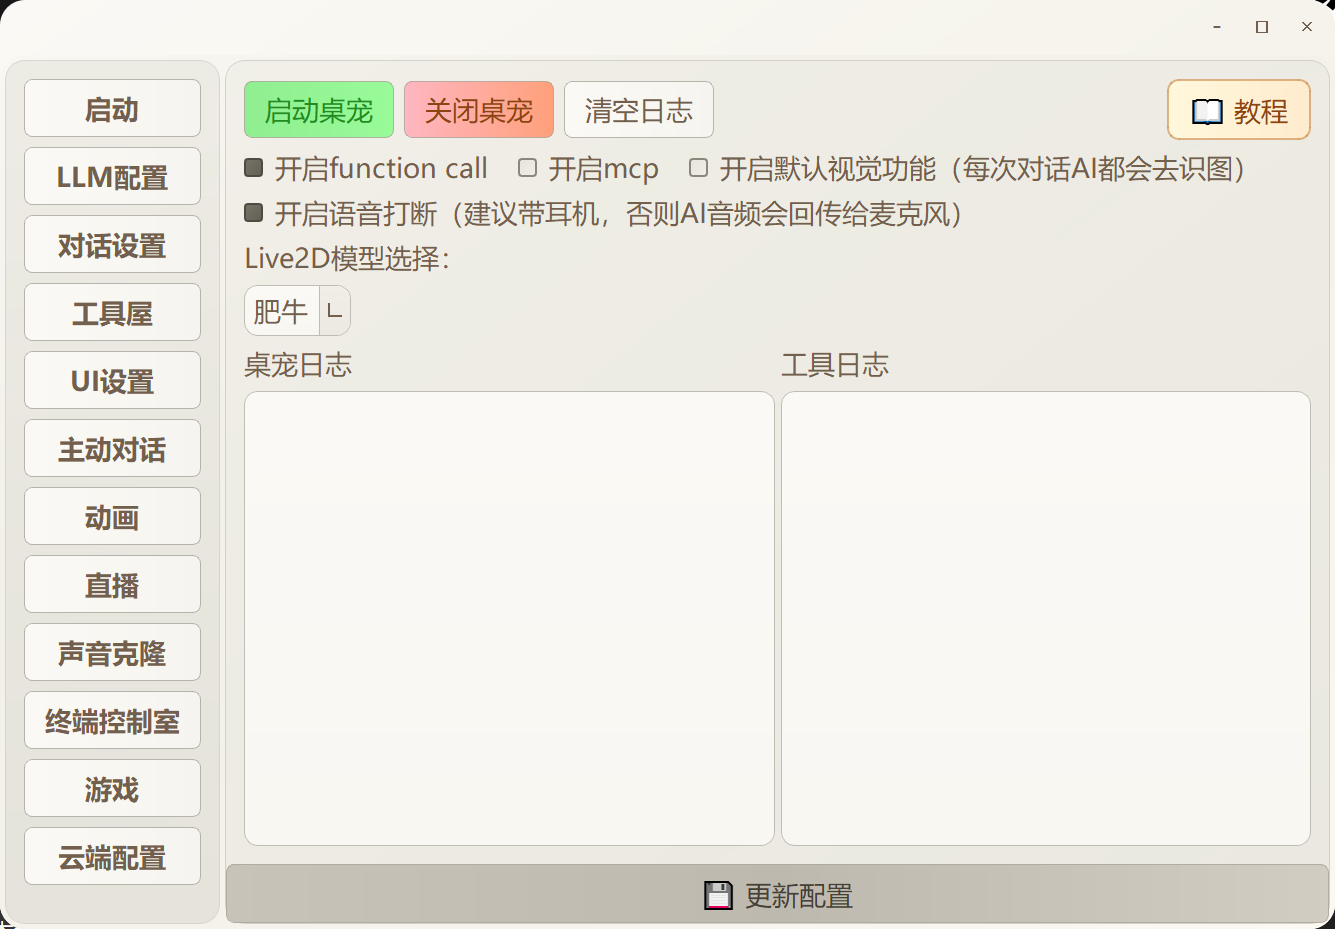Click 关闭桌宠 to stop the desktop pet
1335x929 pixels.
tap(478, 110)
